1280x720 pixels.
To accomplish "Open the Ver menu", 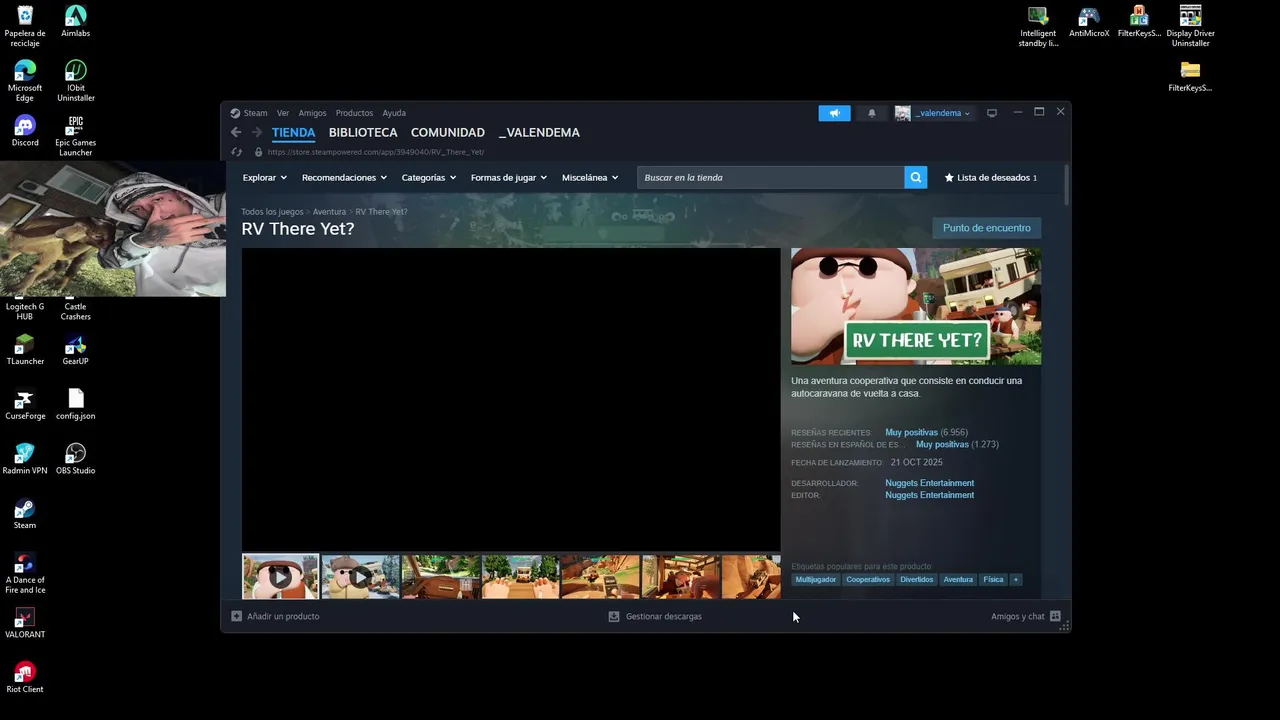I will pos(283,113).
